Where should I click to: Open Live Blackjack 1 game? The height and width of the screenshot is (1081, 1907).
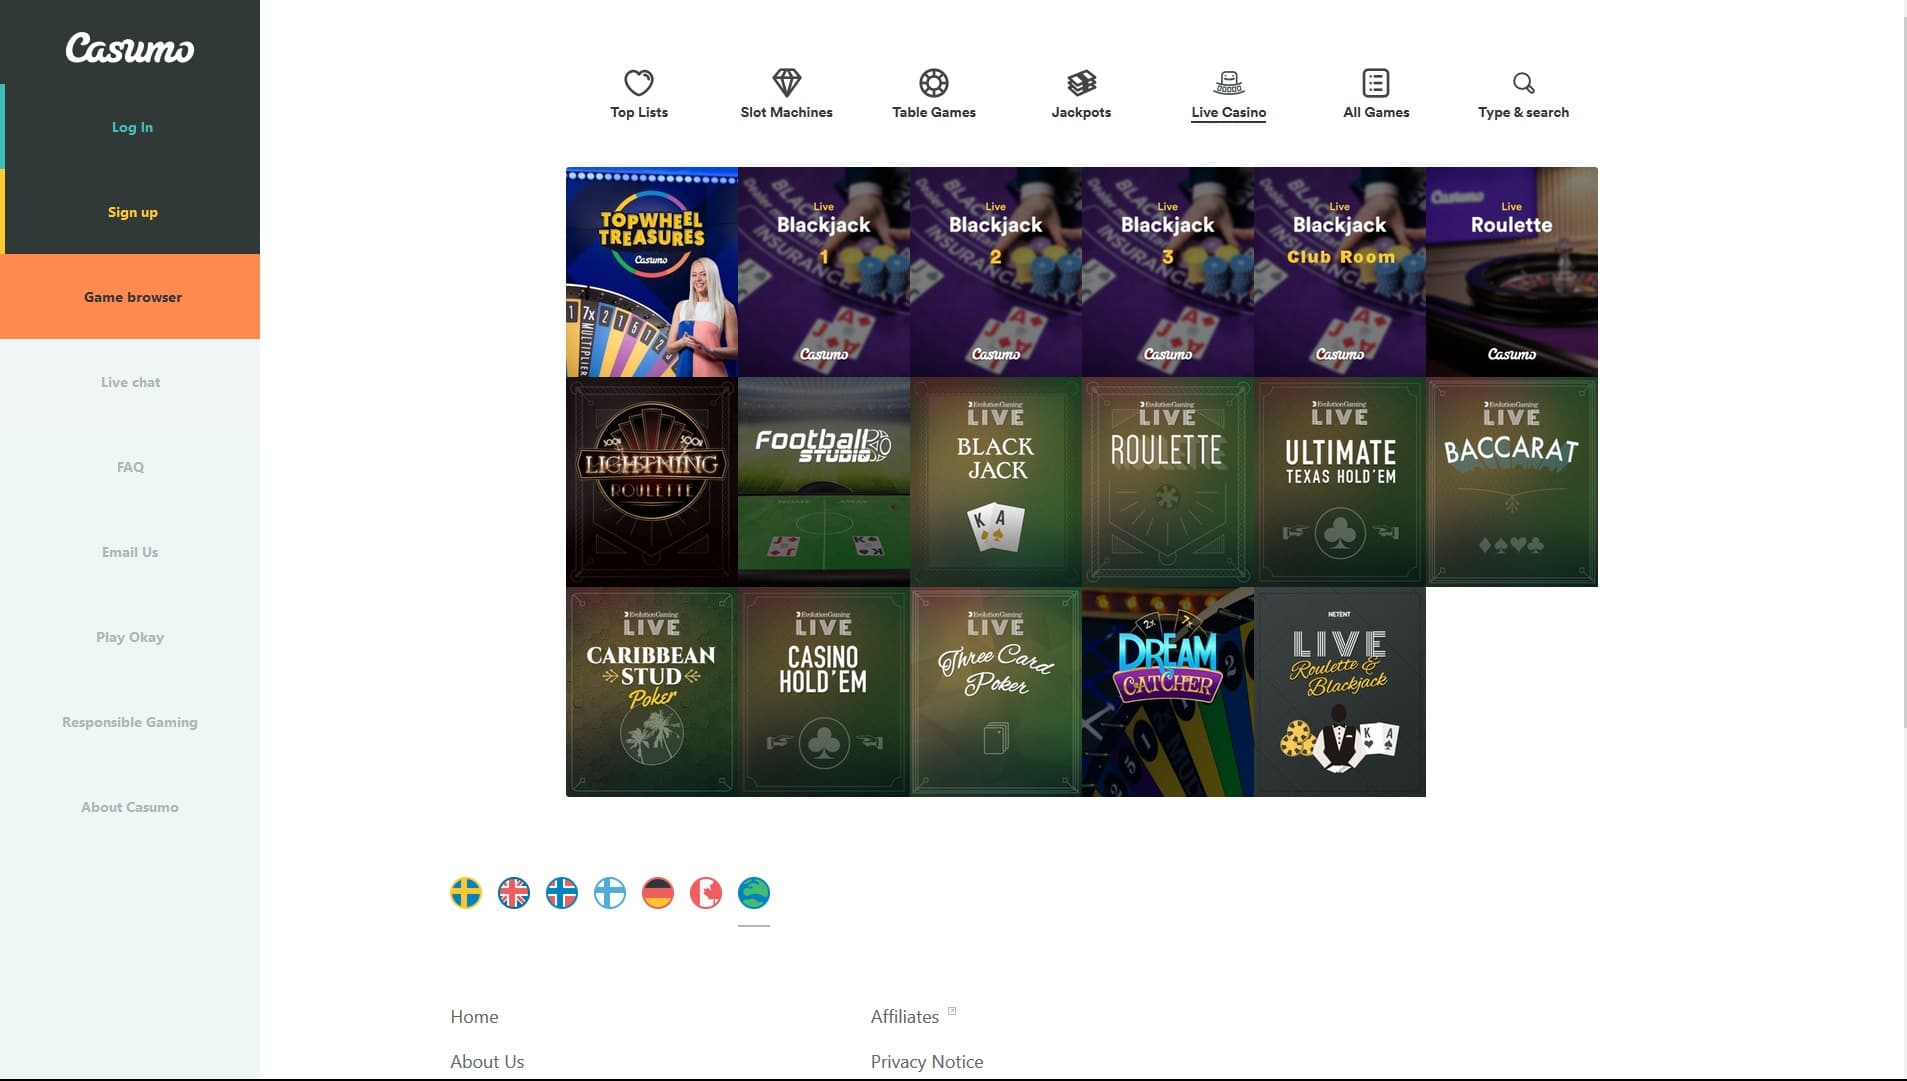tap(824, 272)
